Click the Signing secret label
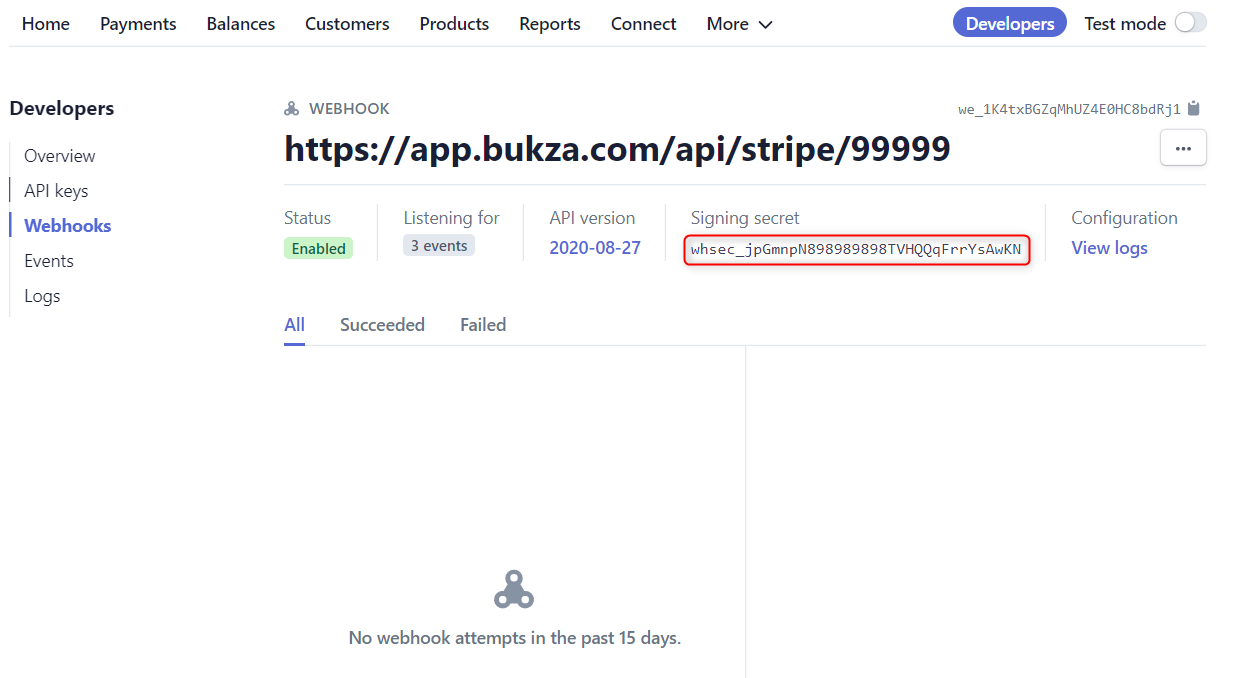This screenshot has height=678, width=1243. (x=745, y=218)
